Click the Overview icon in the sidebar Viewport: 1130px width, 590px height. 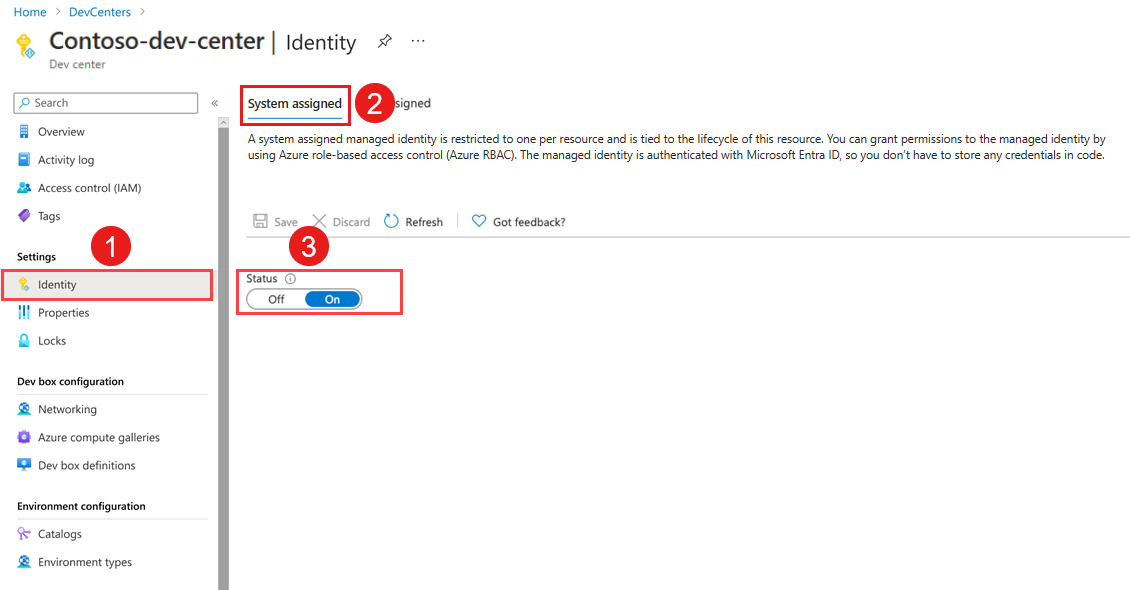[x=24, y=131]
